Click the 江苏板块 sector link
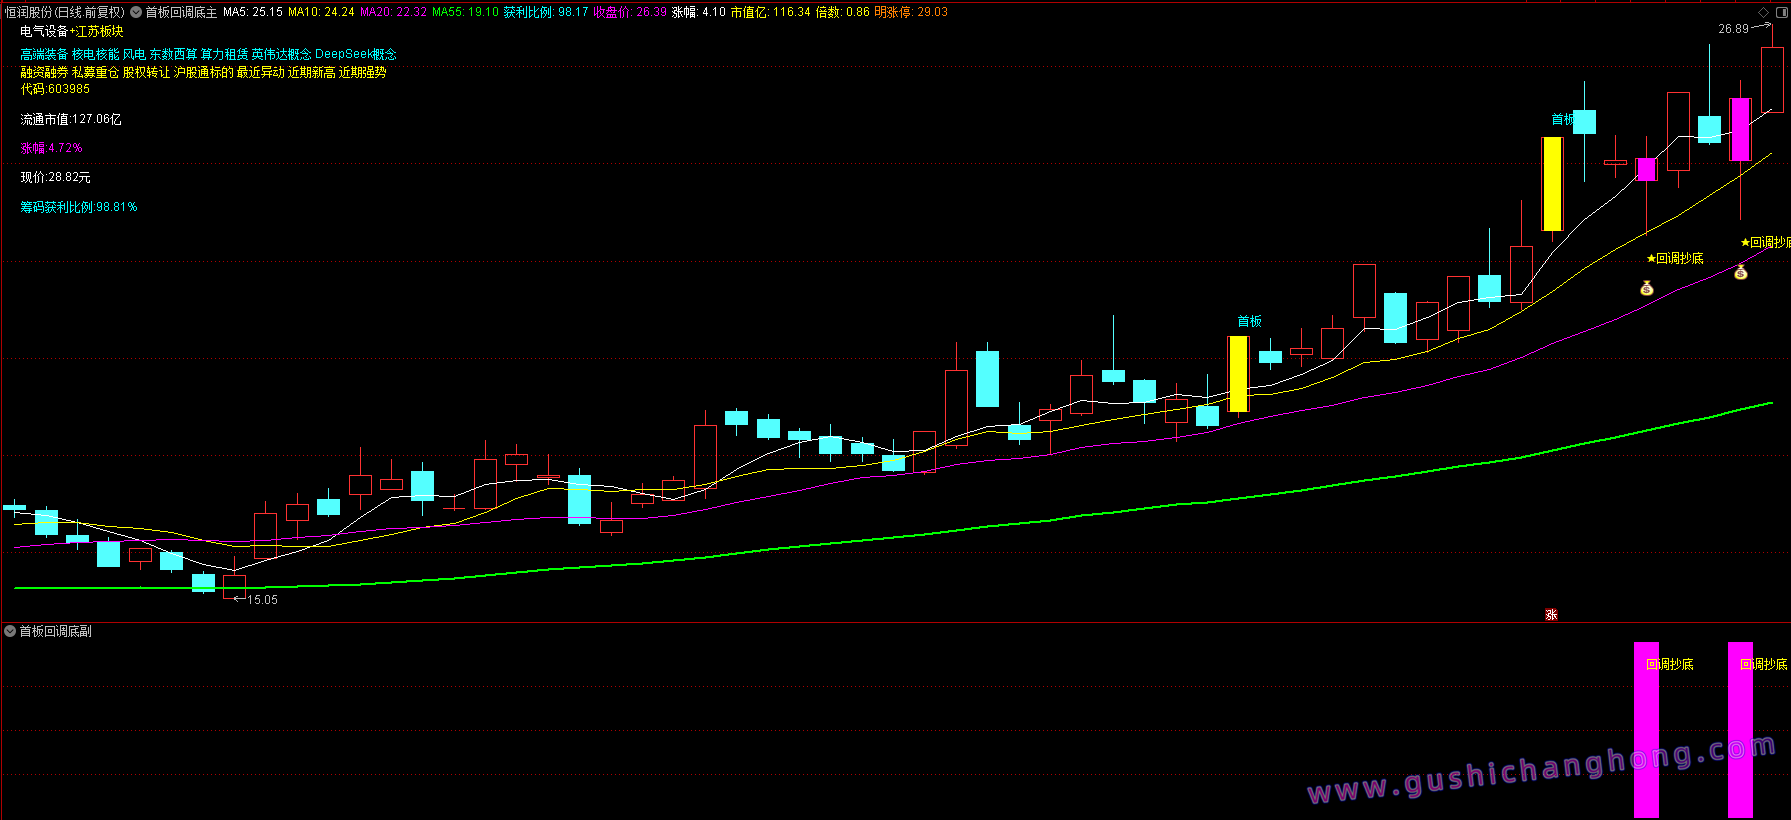The height and width of the screenshot is (820, 1791). coord(99,32)
